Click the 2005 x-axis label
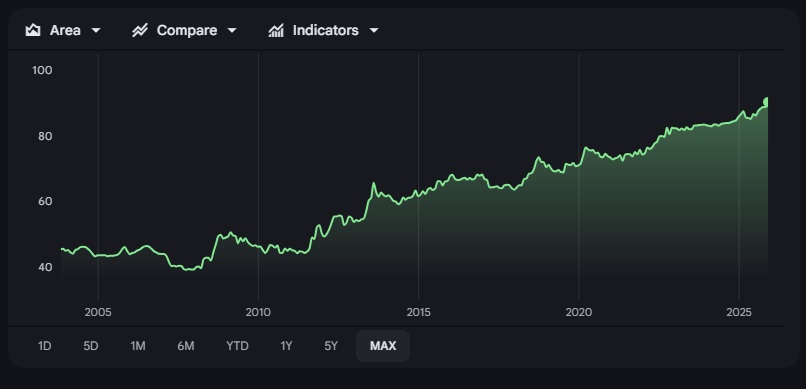The image size is (806, 389). [98, 312]
